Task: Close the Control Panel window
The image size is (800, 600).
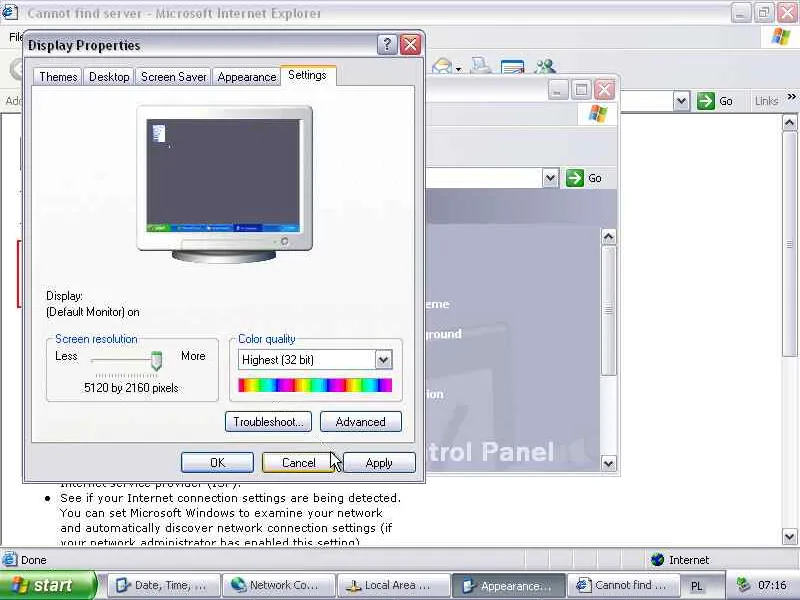Action: click(605, 90)
